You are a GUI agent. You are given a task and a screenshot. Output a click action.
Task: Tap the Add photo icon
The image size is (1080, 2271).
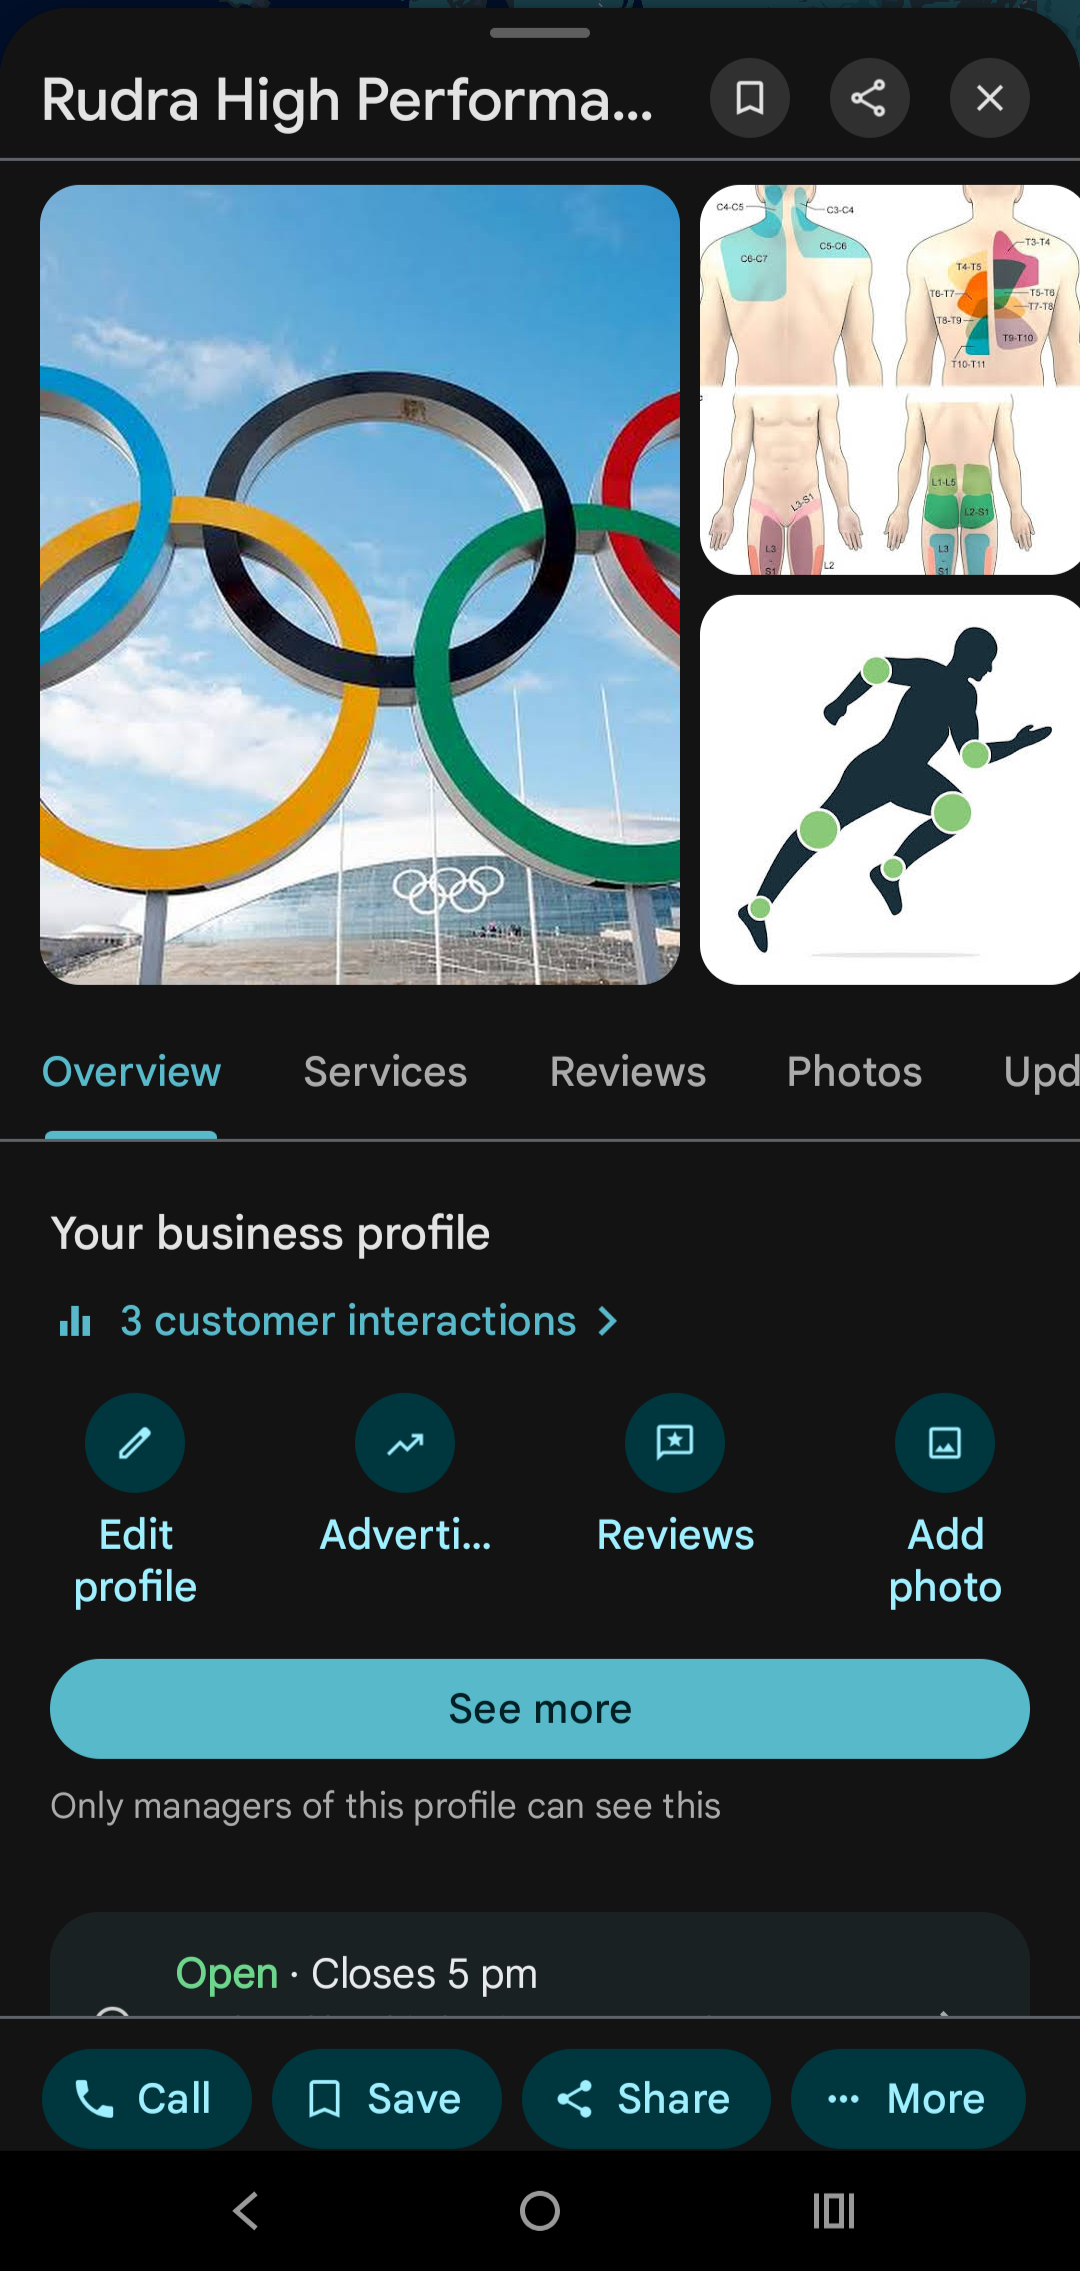point(945,1443)
